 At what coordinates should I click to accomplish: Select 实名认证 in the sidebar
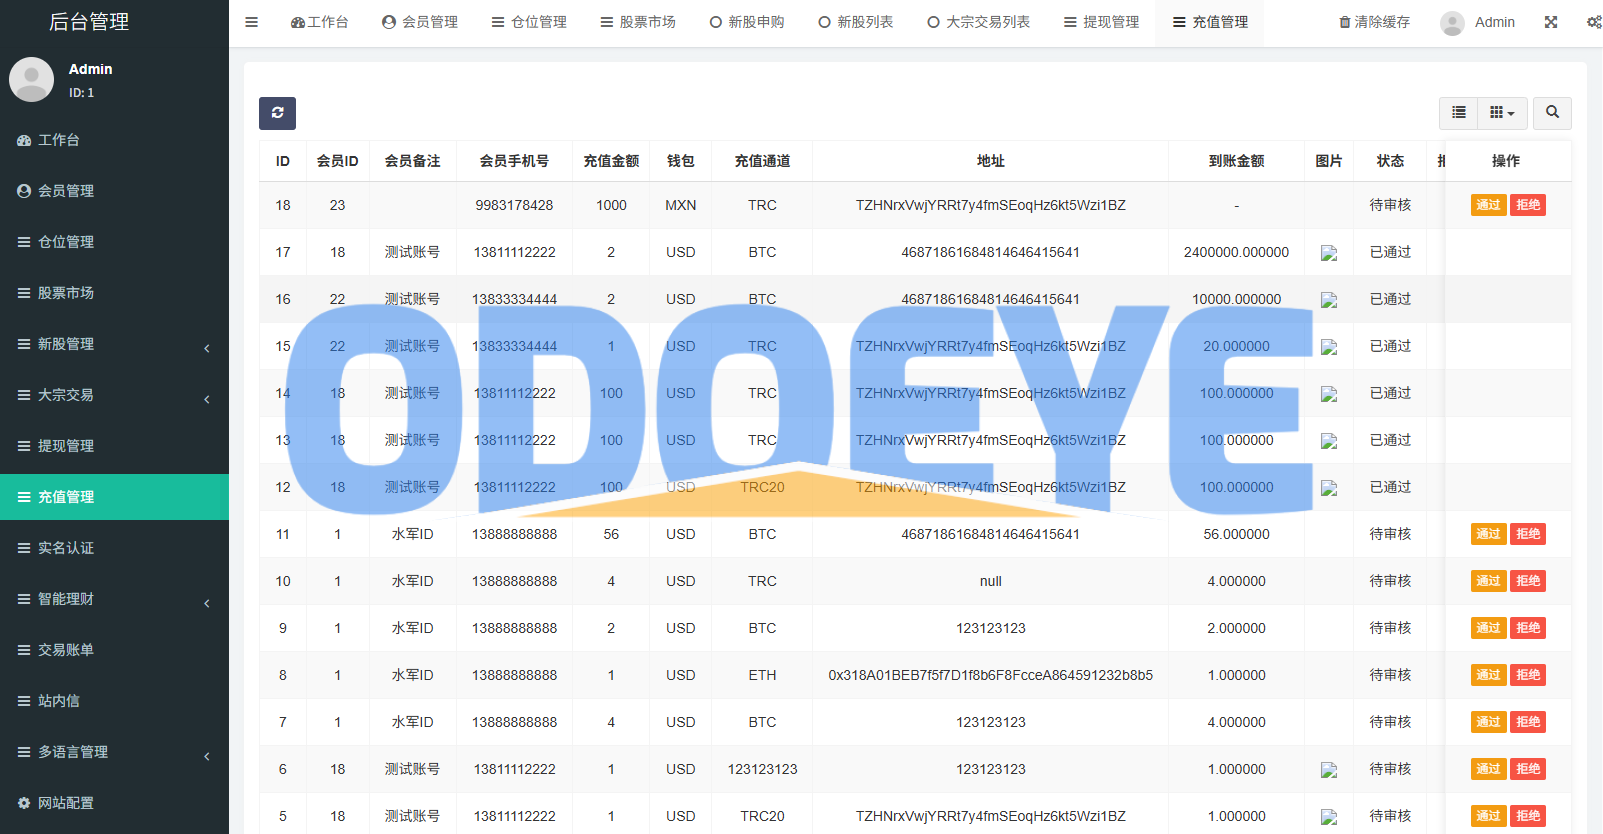click(x=66, y=548)
